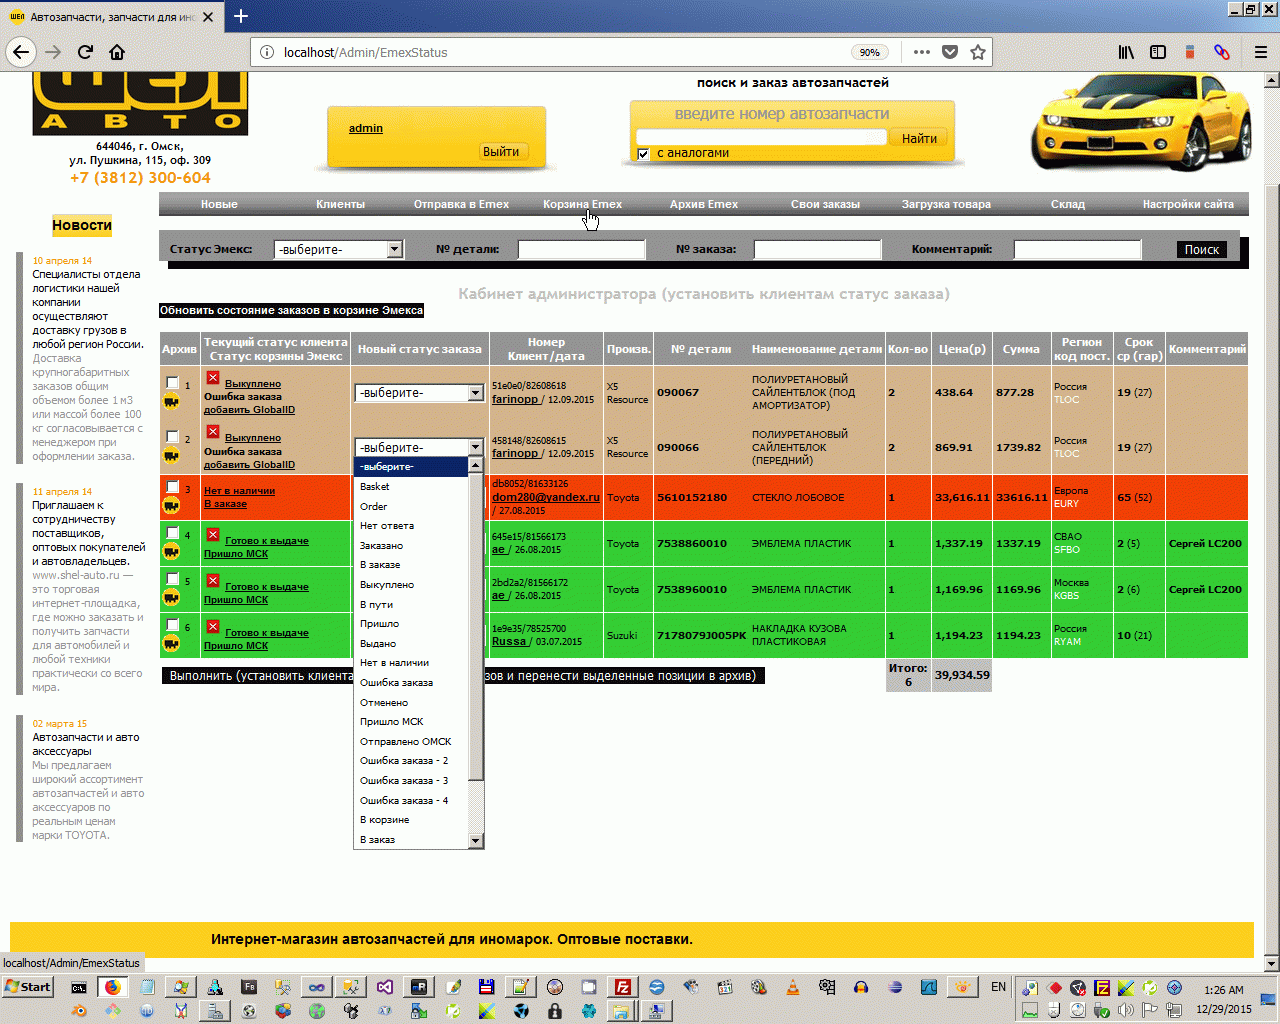This screenshot has width=1280, height=1024.
Task: Open the 'Архив Emex' menu item
Action: pyautogui.click(x=704, y=204)
